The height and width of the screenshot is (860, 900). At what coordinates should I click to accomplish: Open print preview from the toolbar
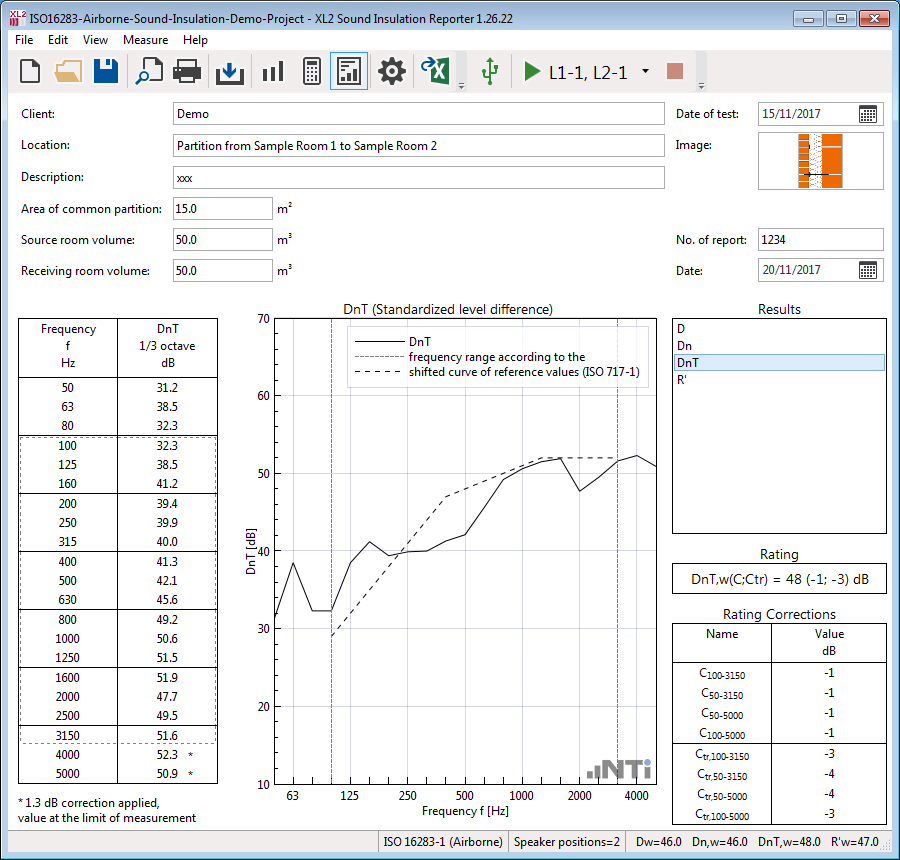(x=149, y=72)
